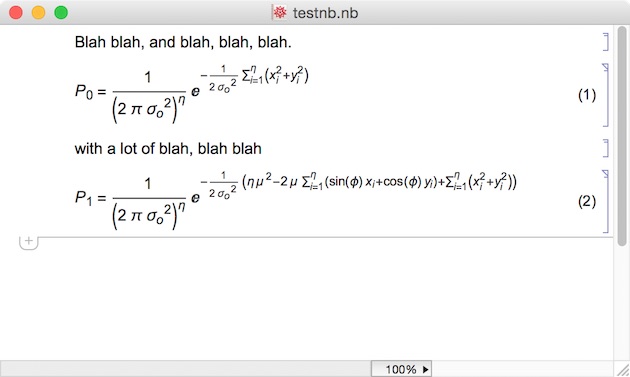Viewport: 630px width, 377px height.
Task: Place cursor in 'Blah blah, and blah' text
Action: 183,42
